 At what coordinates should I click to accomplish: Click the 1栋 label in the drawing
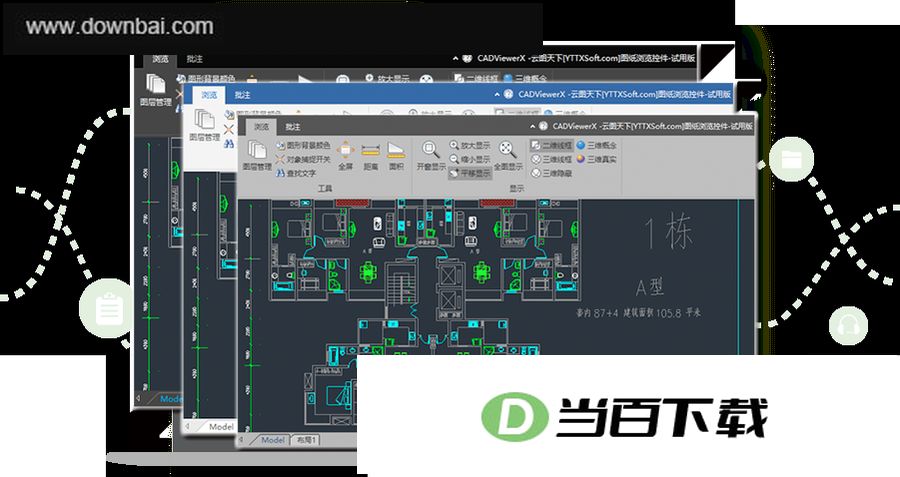[668, 233]
